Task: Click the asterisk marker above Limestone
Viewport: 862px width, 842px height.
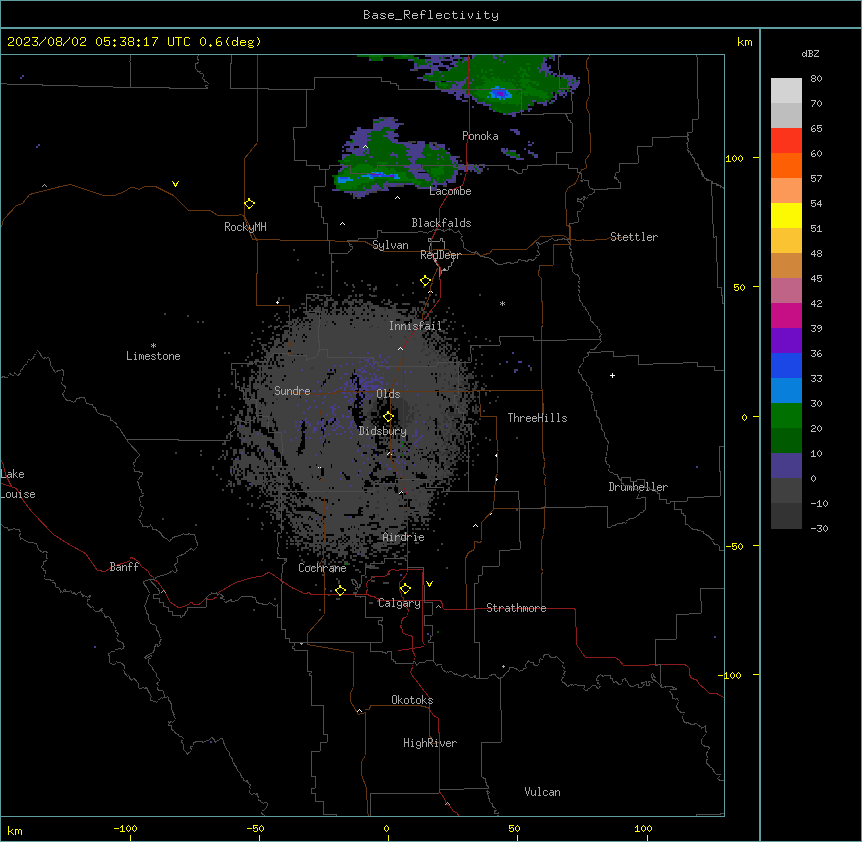Action: point(153,346)
